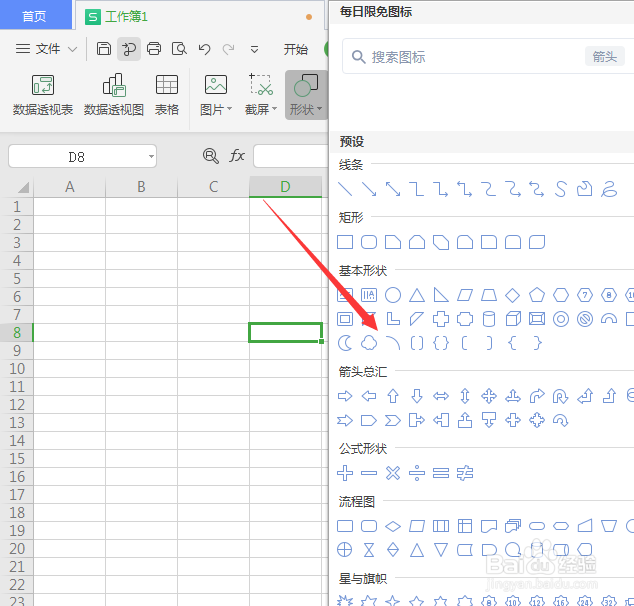Click the 预设 section heading
This screenshot has width=634, height=606.
tap(352, 141)
